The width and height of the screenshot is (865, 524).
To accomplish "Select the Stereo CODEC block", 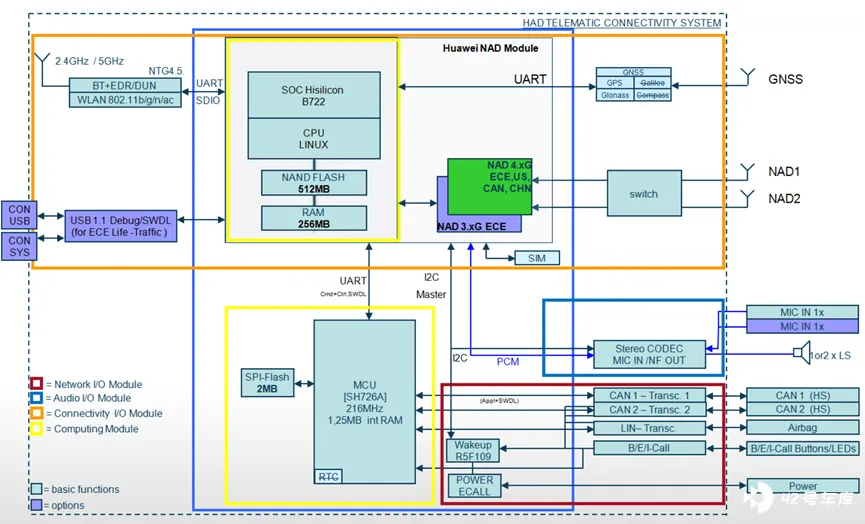I will 649,355.
